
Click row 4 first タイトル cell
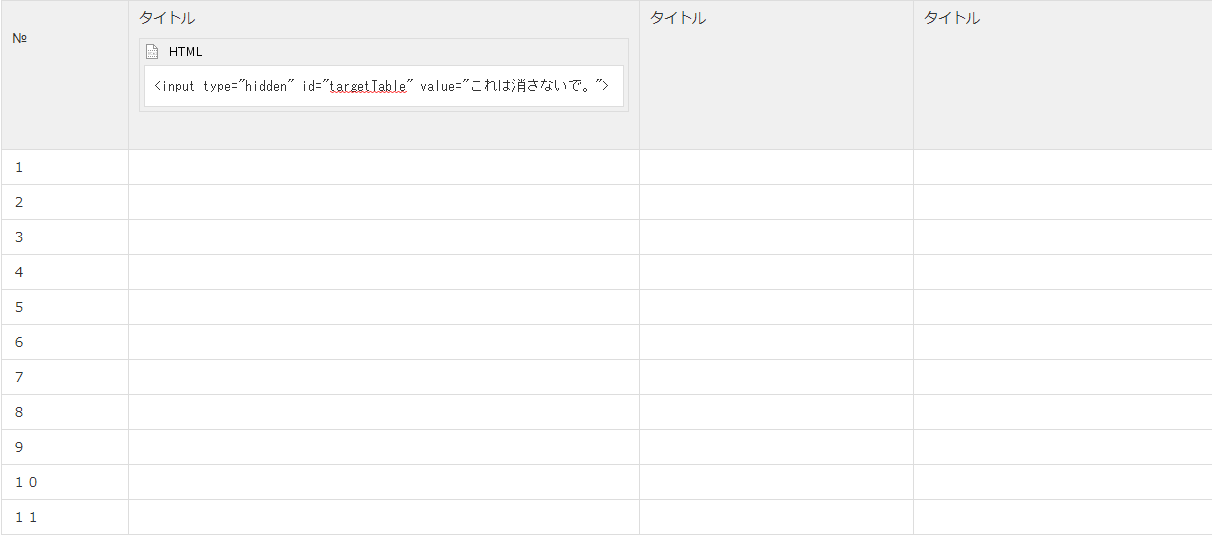click(384, 272)
